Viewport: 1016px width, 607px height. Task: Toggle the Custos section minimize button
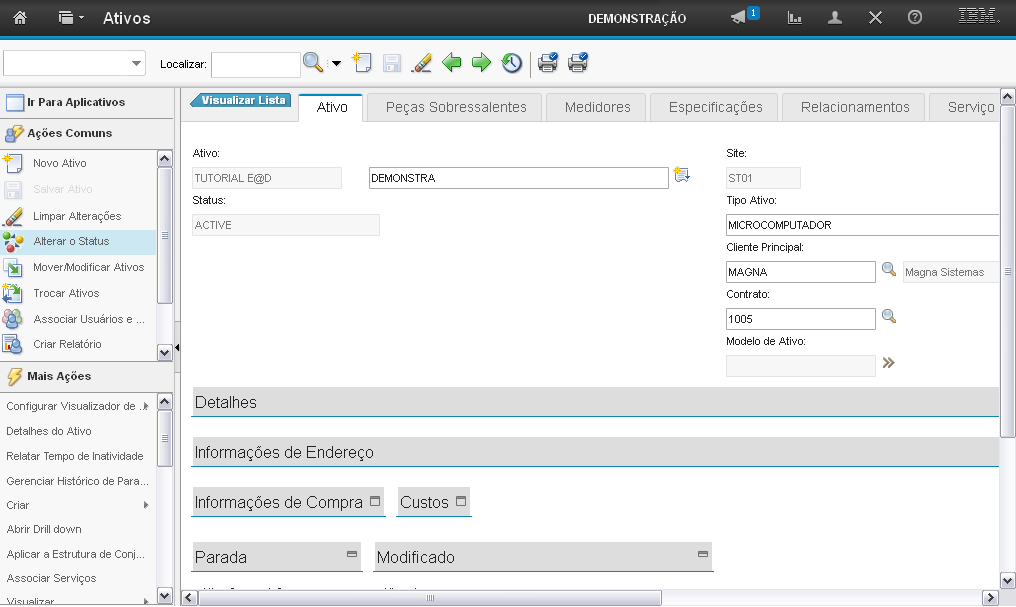pos(461,501)
